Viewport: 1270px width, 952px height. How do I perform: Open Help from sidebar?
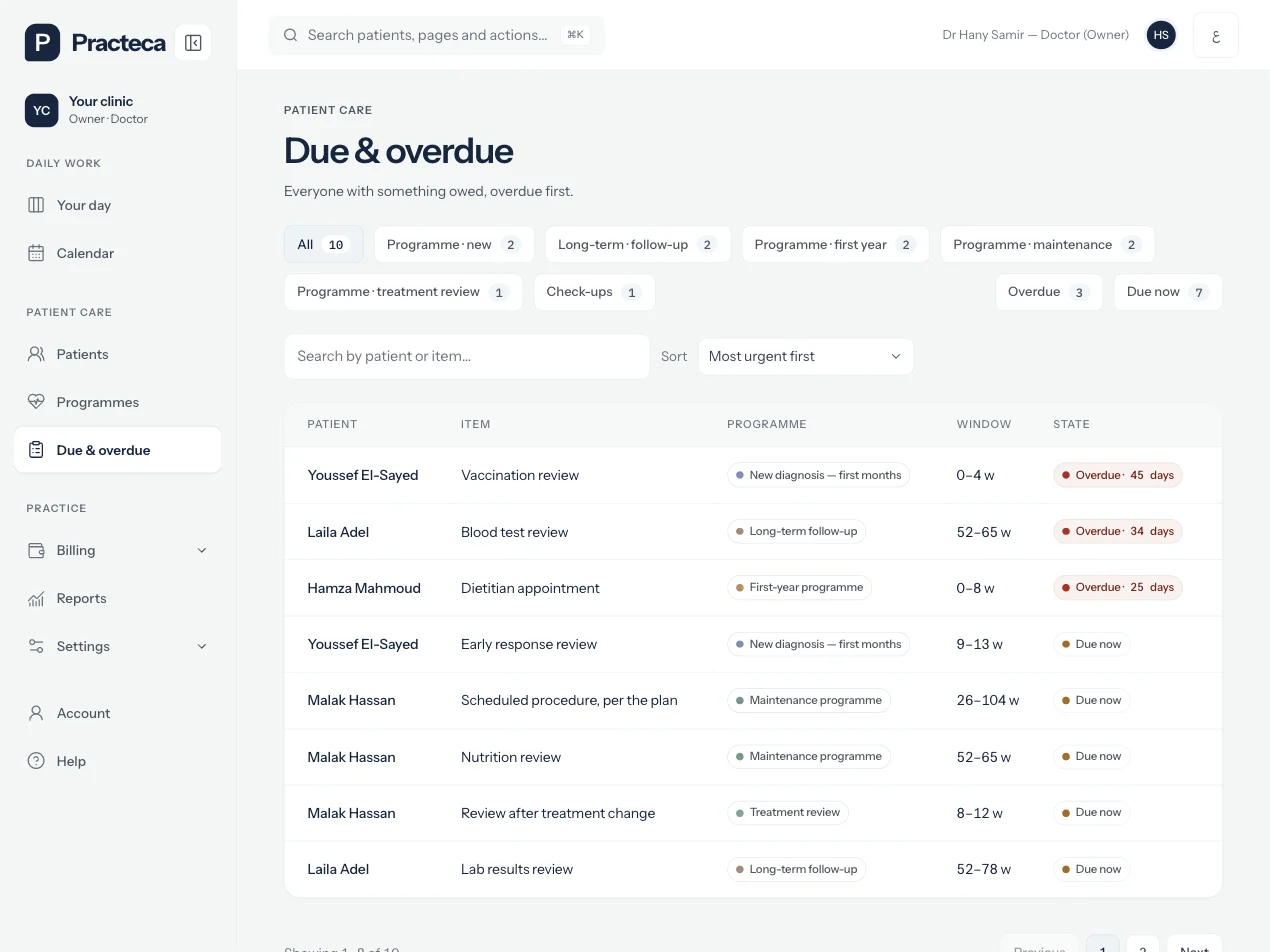click(x=118, y=761)
